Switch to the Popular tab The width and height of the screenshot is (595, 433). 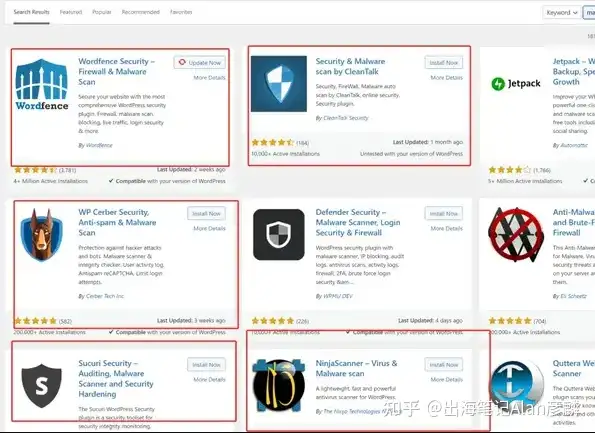pos(102,12)
